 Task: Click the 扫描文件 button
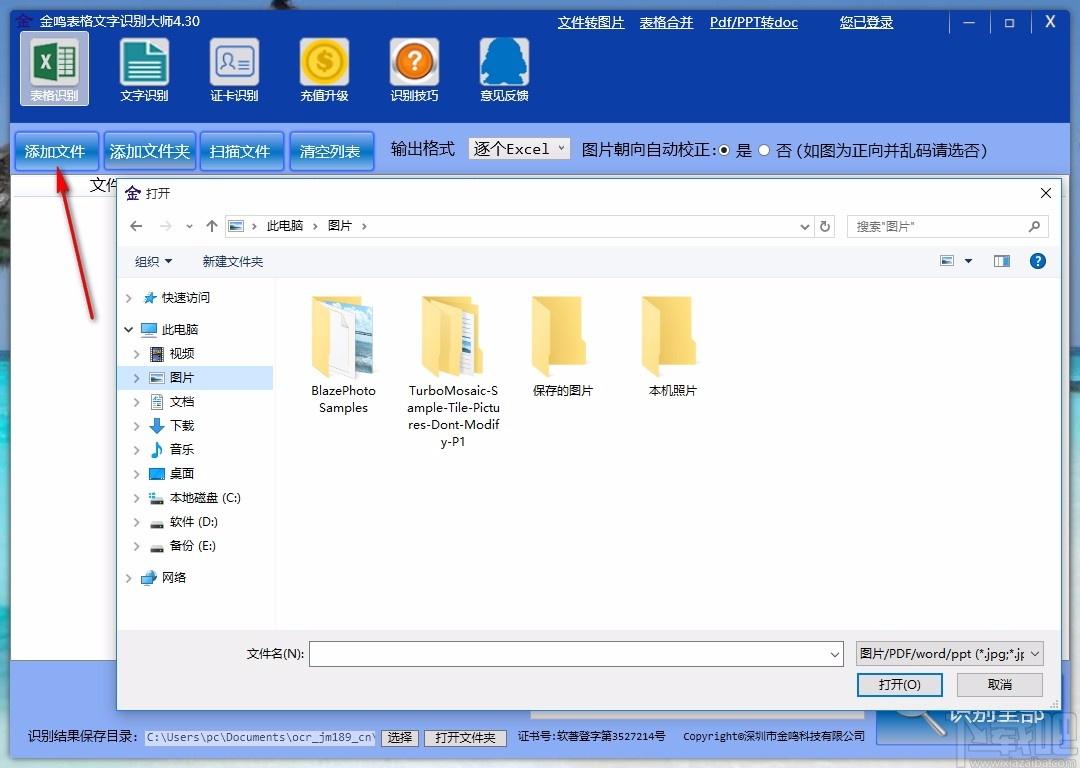[x=240, y=151]
